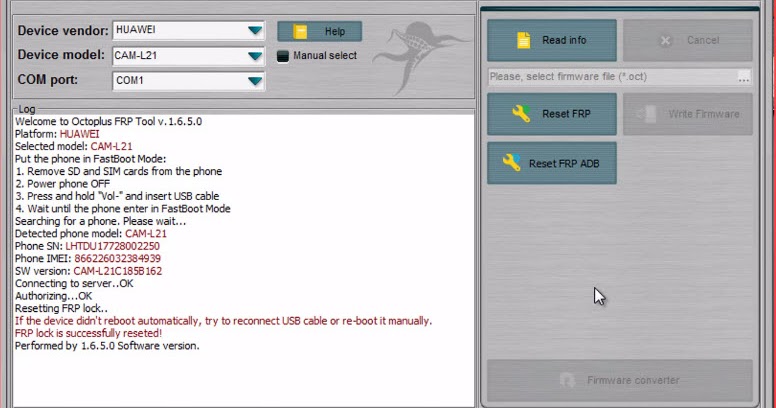This screenshot has height=408, width=776.
Task: Browse firmware file with the ellipsis button
Action: 744,77
